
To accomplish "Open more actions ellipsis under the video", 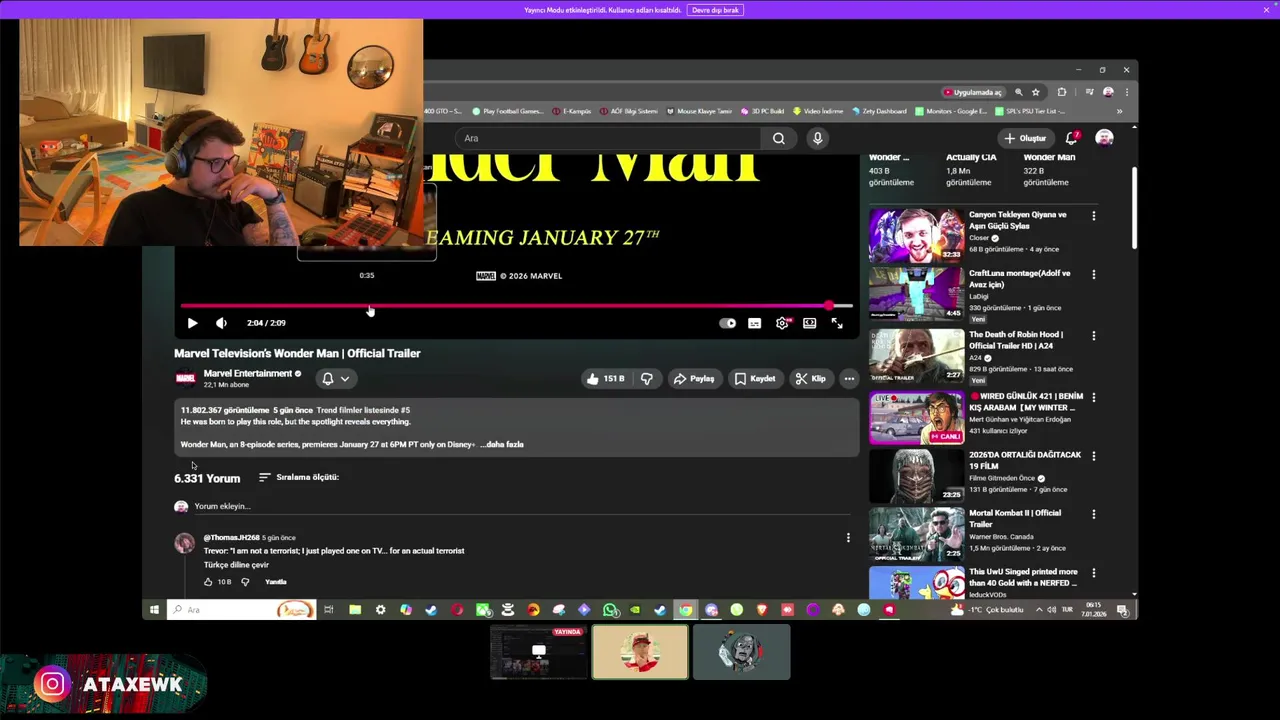I will (x=849, y=379).
